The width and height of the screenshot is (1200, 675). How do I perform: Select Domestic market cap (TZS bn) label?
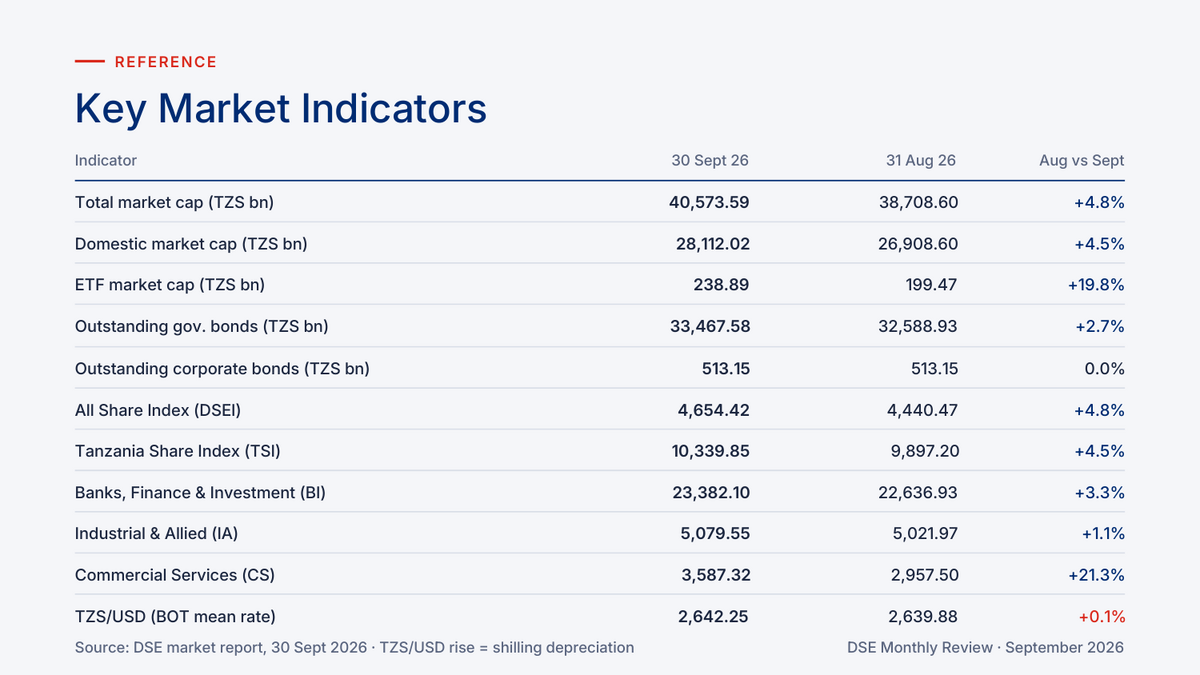tap(191, 244)
